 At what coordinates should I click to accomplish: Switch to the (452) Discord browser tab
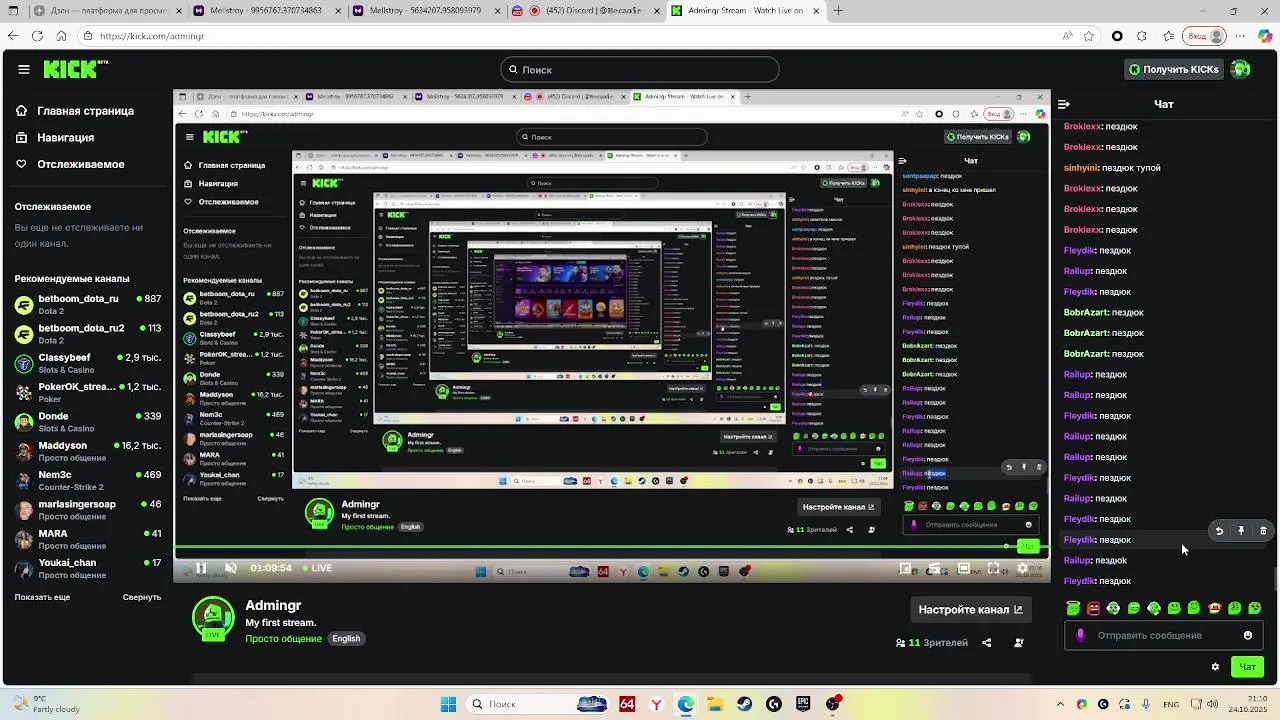click(586, 11)
